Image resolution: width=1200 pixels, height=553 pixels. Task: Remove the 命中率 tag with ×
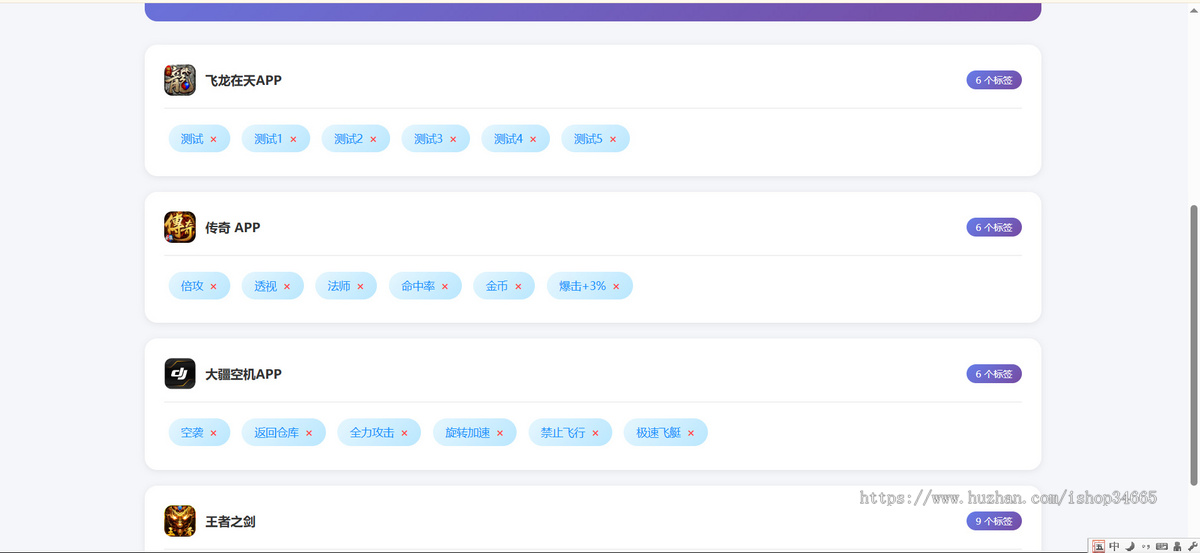pyautogui.click(x=445, y=287)
